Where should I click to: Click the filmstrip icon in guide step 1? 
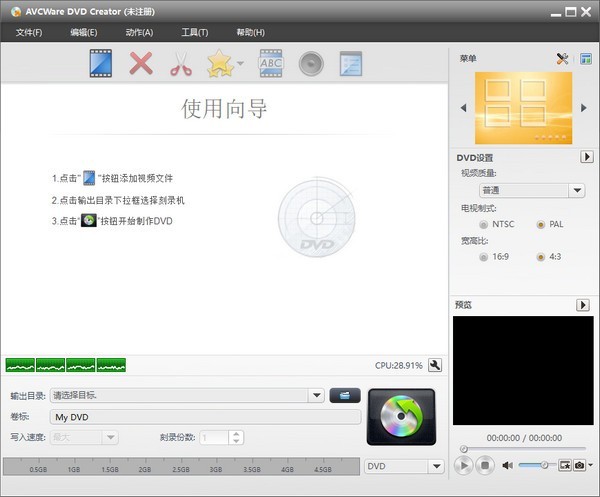coord(89,178)
